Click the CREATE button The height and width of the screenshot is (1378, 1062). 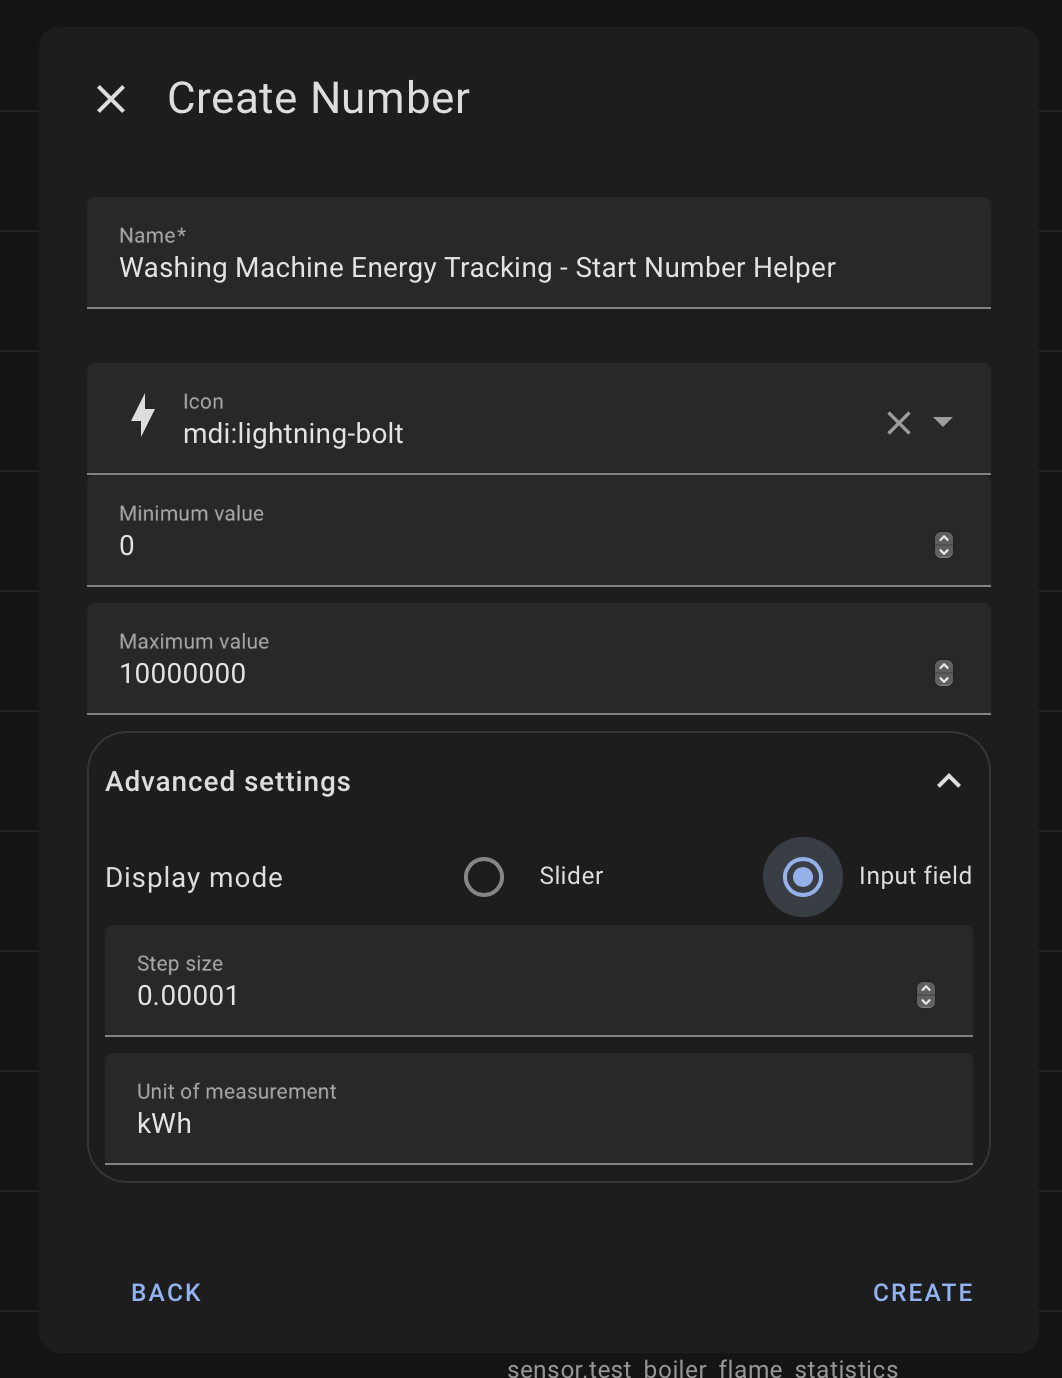[x=923, y=1293]
